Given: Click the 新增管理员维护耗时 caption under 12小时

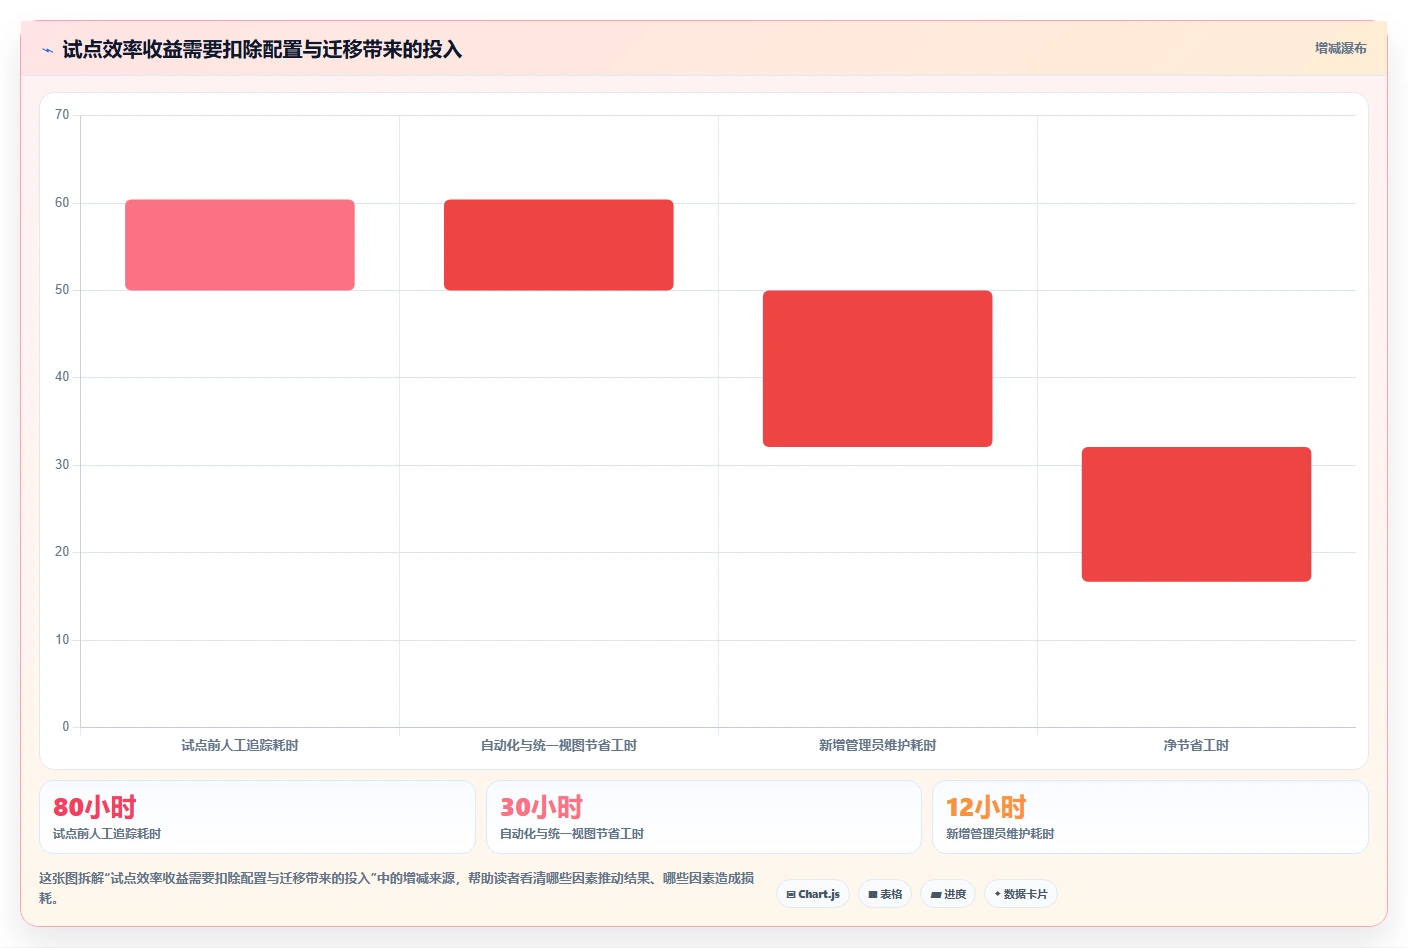Looking at the screenshot, I should click(x=1000, y=834).
